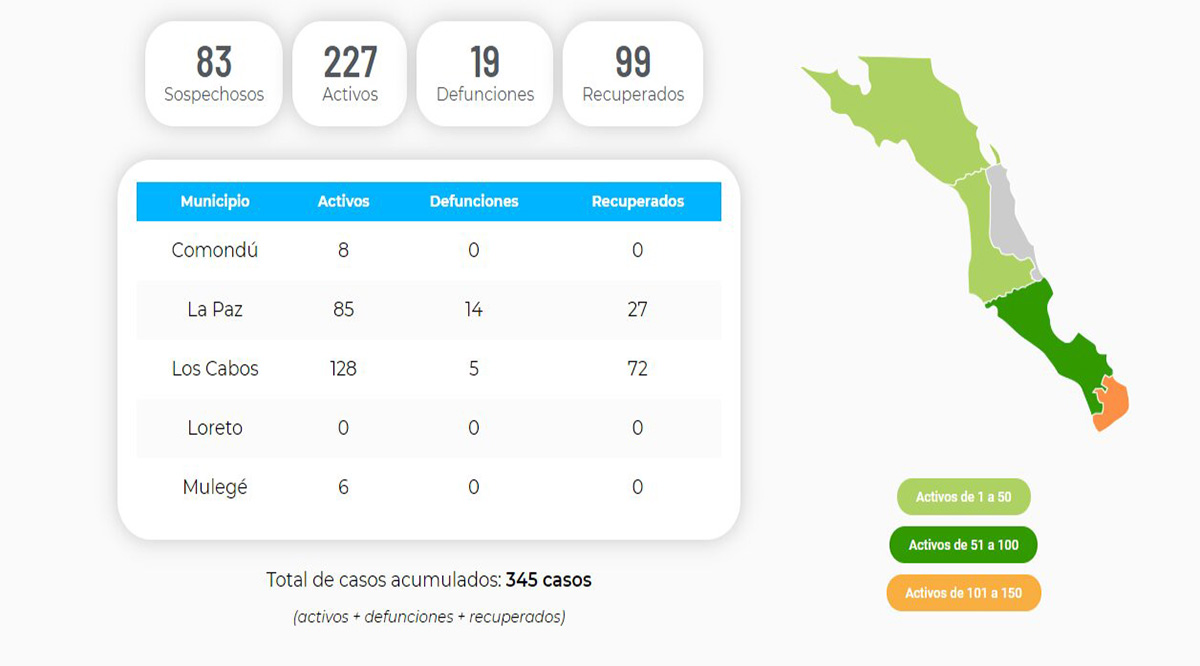The width and height of the screenshot is (1200, 666).
Task: Click the 99 Recuperados summary card
Action: [x=633, y=74]
